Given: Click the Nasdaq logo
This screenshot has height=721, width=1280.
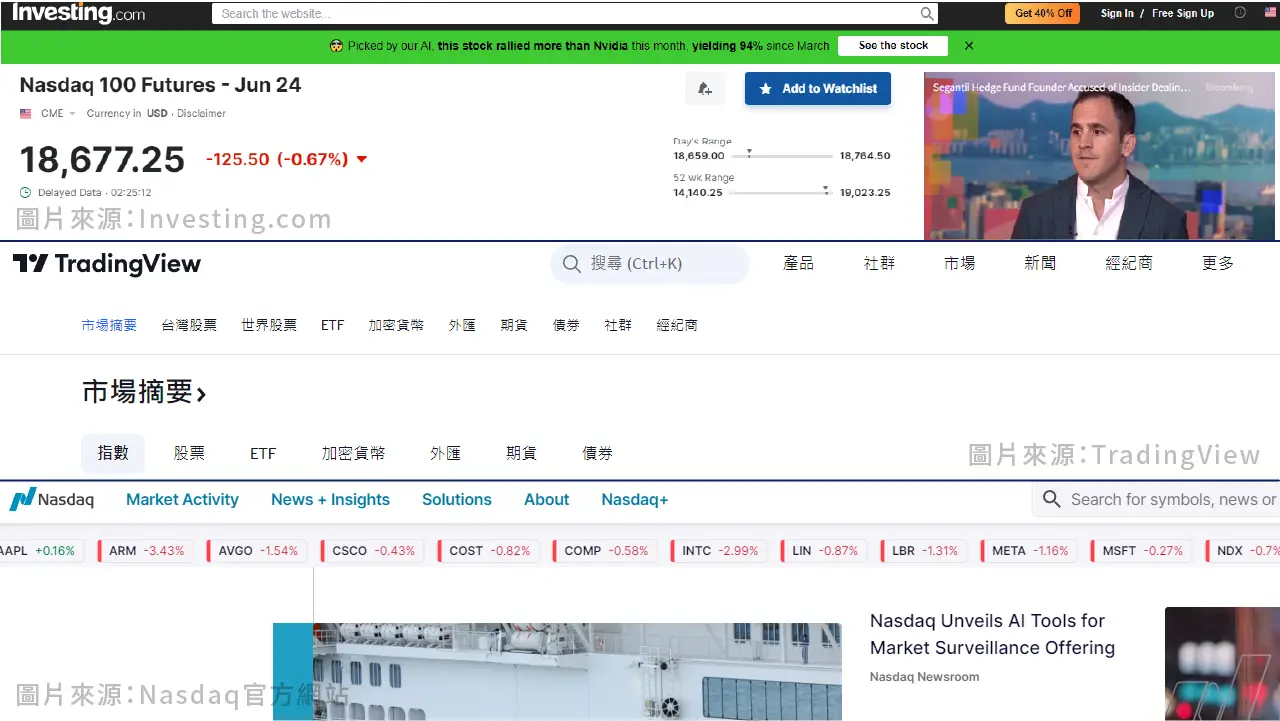Looking at the screenshot, I should point(52,499).
